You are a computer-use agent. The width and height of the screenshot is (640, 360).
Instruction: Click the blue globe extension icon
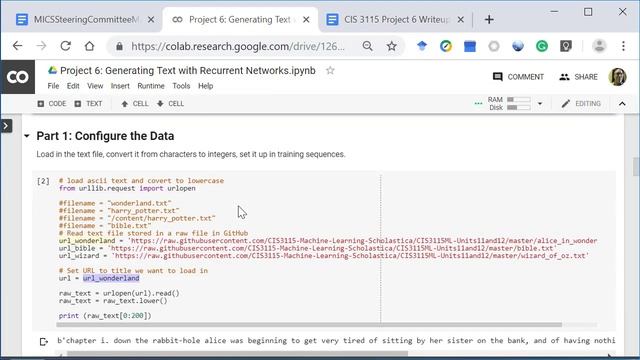coord(518,46)
